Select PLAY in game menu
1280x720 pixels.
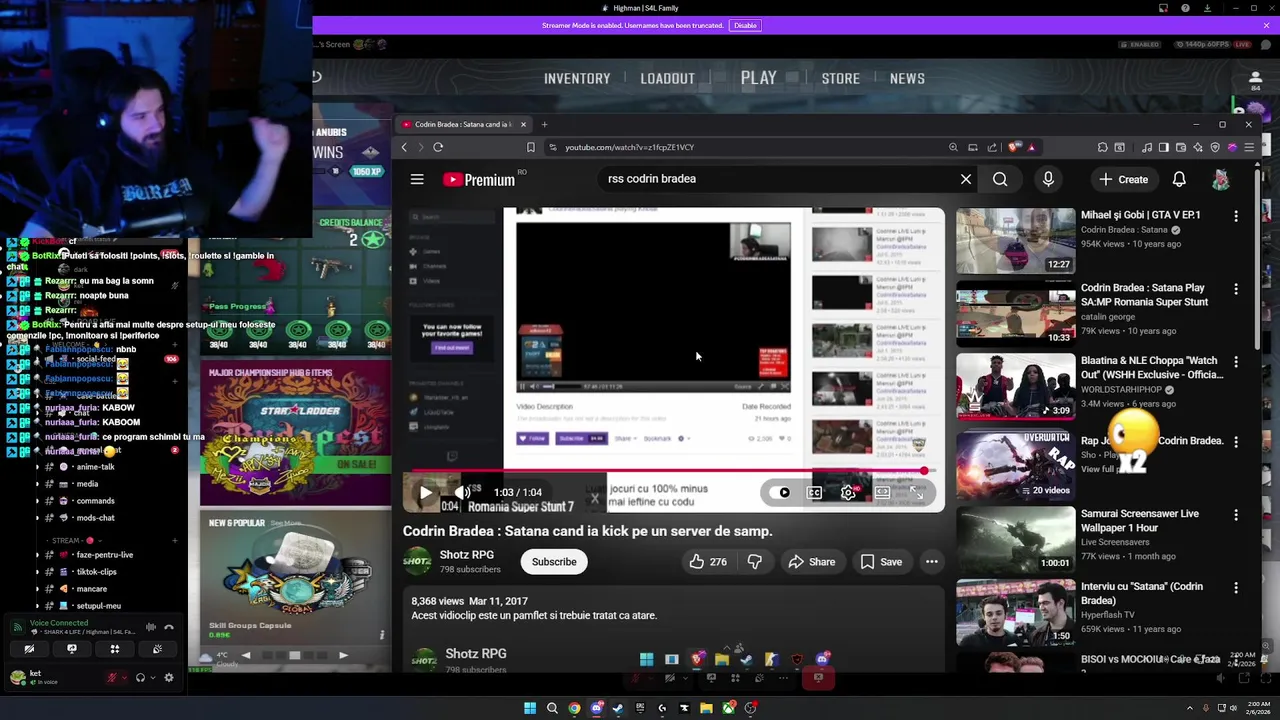click(758, 78)
